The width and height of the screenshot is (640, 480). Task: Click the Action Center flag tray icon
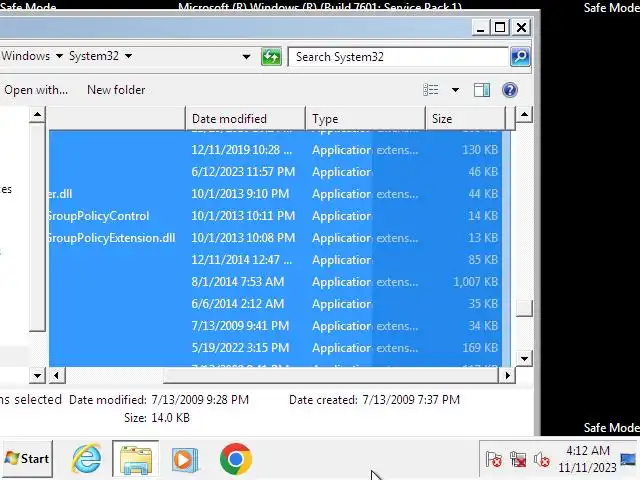click(493, 460)
